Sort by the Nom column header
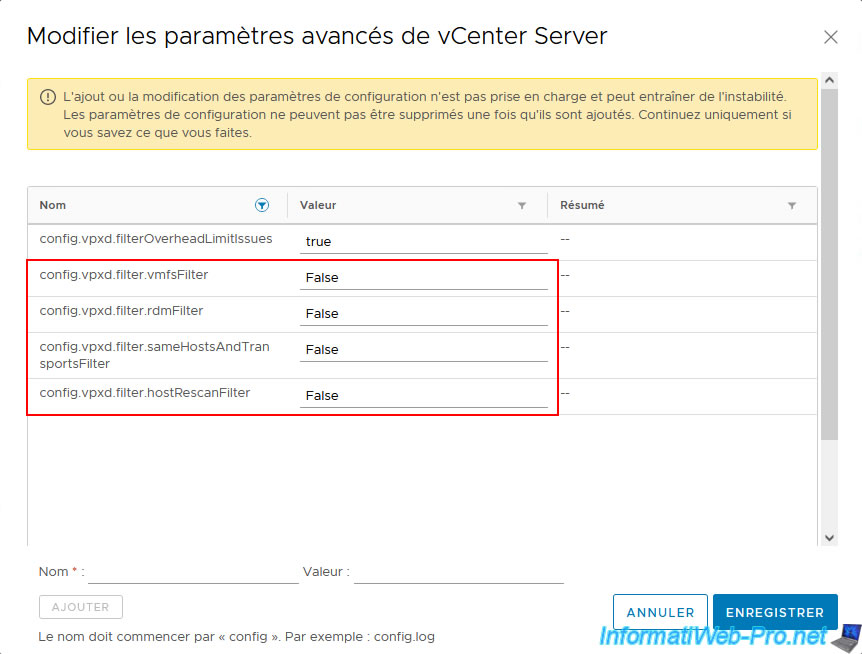This screenshot has width=862, height=654. pyautogui.click(x=53, y=205)
